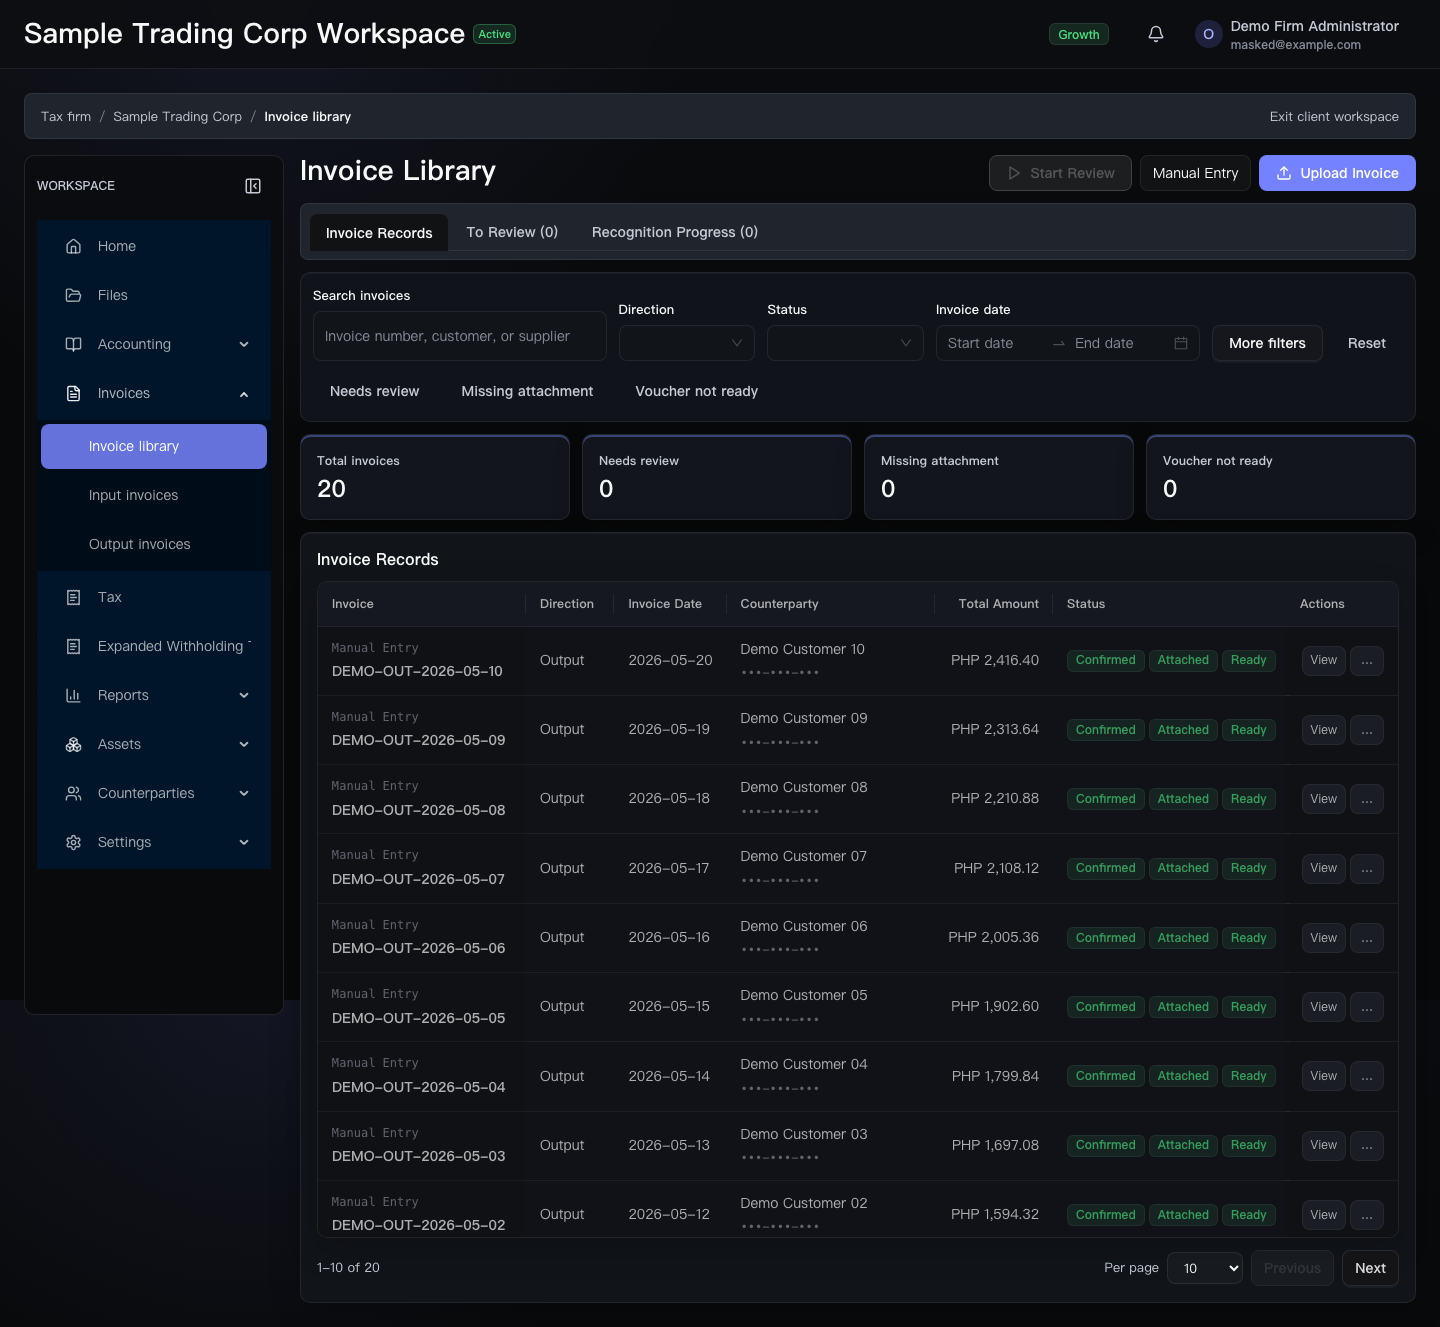Open Output invoices in sidebar
This screenshot has width=1440, height=1327.
click(154, 544)
